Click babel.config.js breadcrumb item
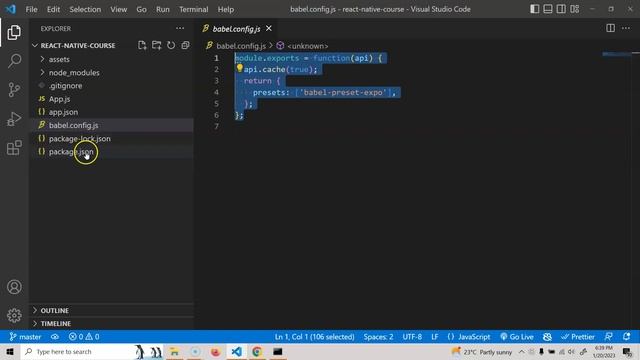 pyautogui.click(x=241, y=46)
